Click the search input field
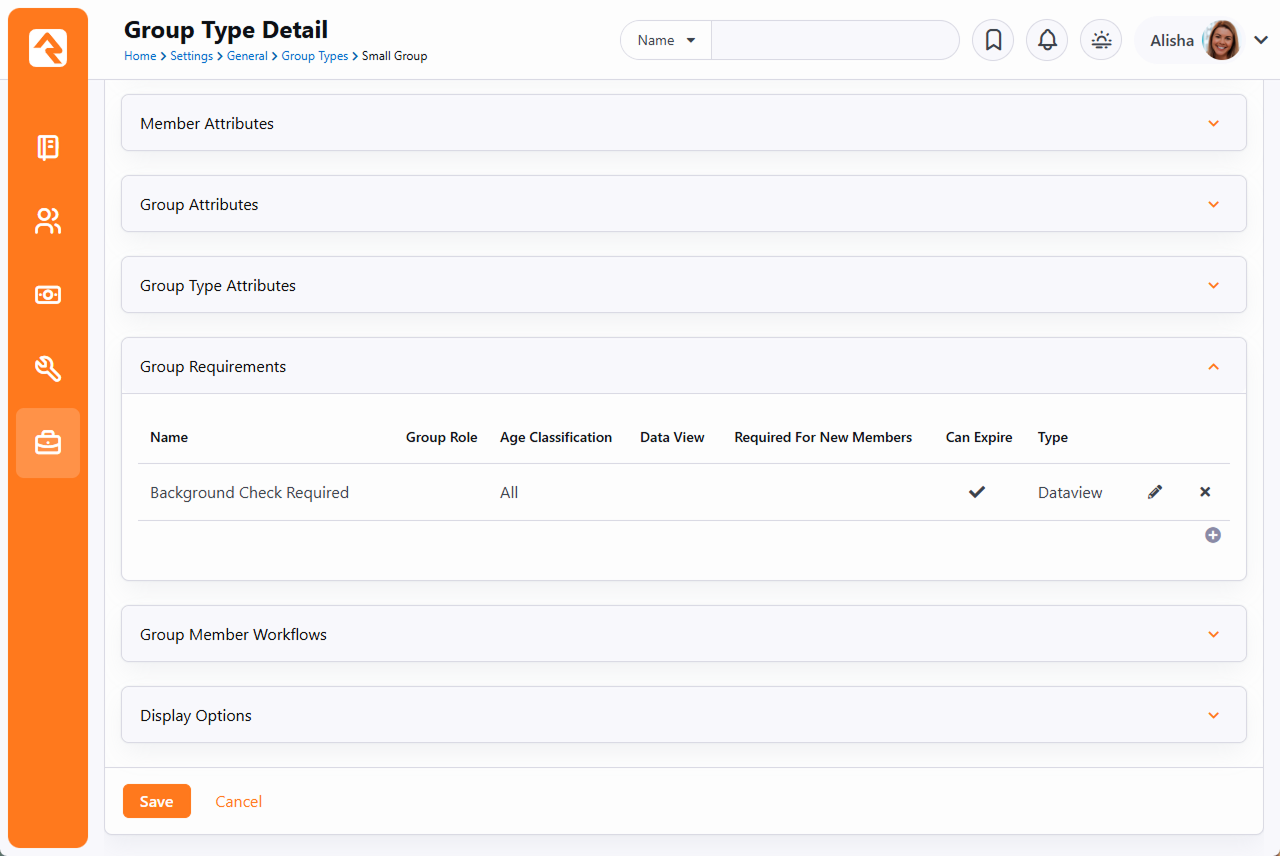The height and width of the screenshot is (856, 1280). click(835, 40)
